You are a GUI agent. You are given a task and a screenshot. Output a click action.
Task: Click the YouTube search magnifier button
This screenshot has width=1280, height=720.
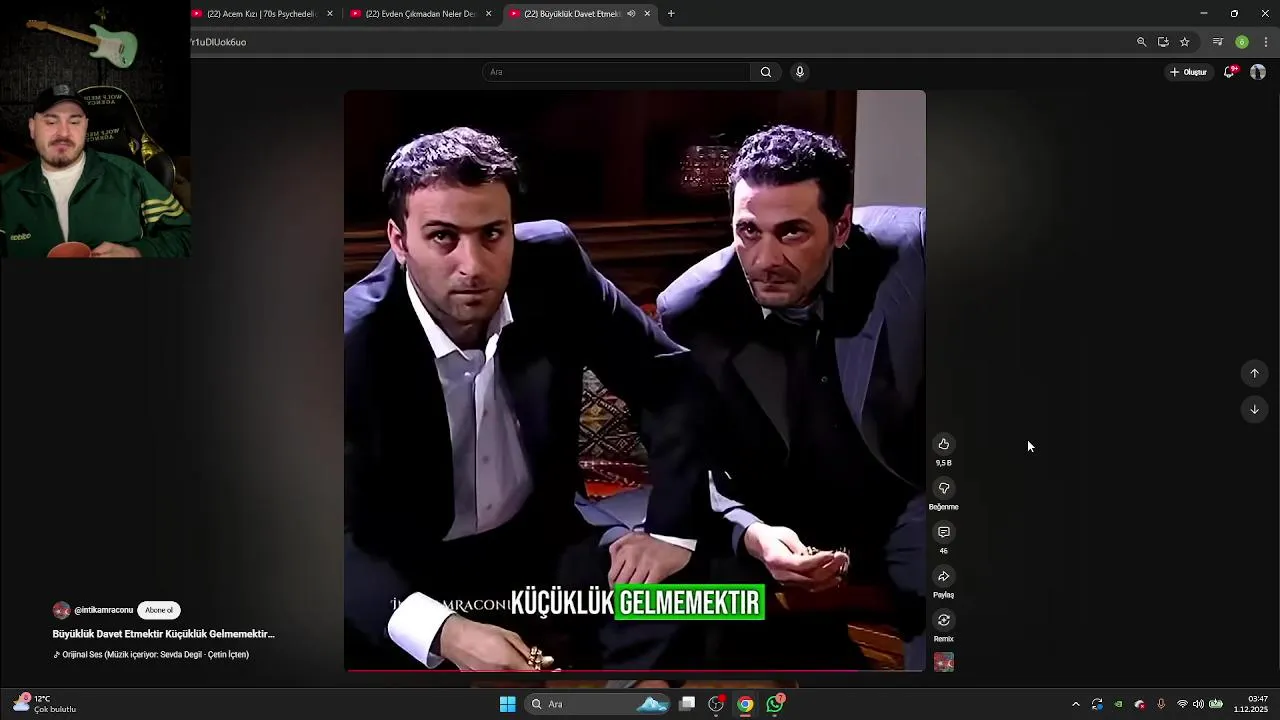coord(765,72)
